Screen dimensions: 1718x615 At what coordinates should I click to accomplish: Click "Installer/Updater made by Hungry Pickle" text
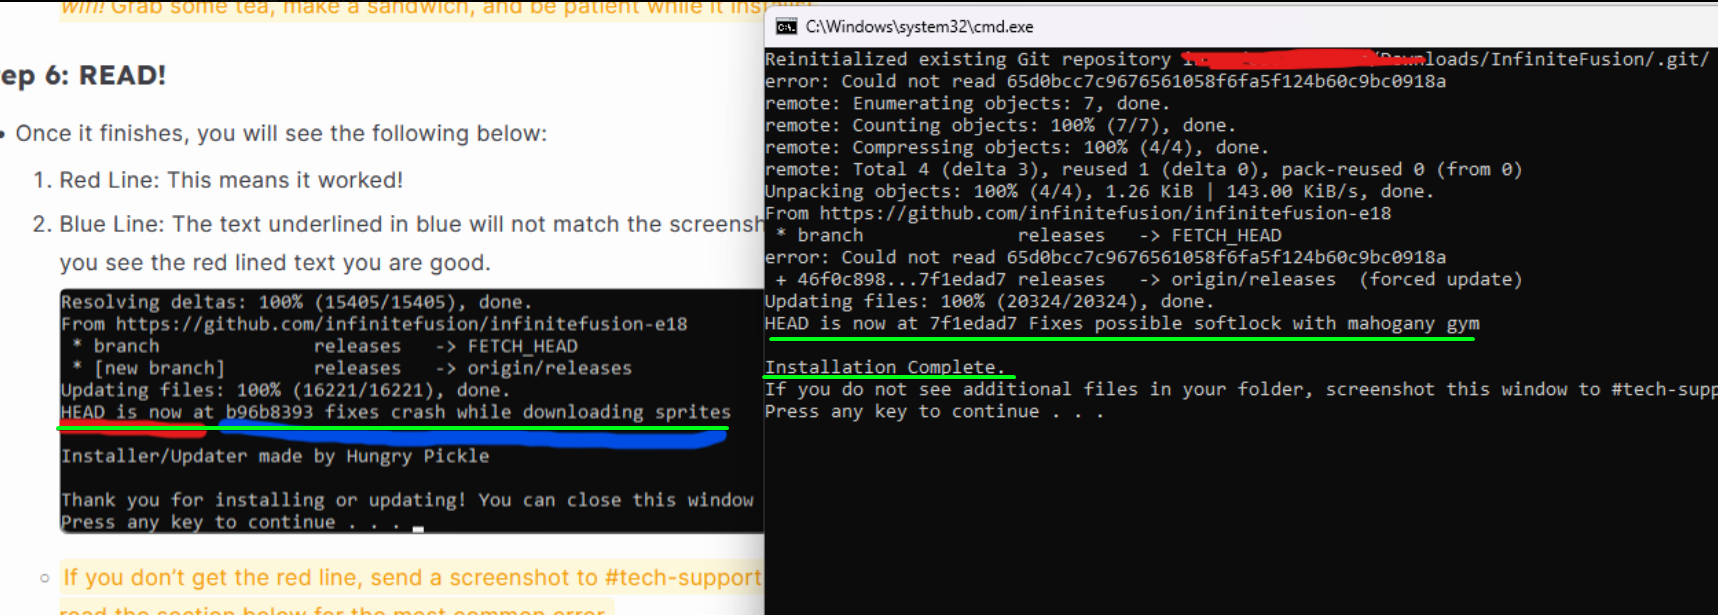[275, 456]
